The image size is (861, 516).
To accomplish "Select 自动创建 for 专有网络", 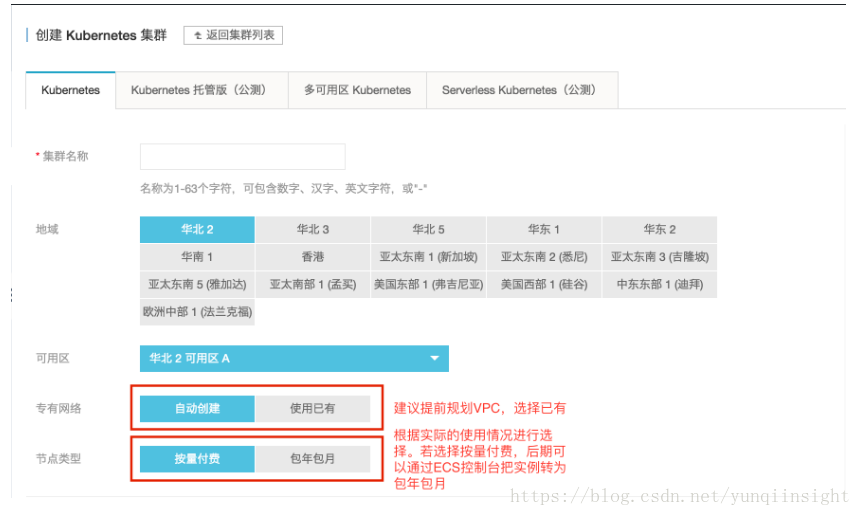I will click(197, 408).
